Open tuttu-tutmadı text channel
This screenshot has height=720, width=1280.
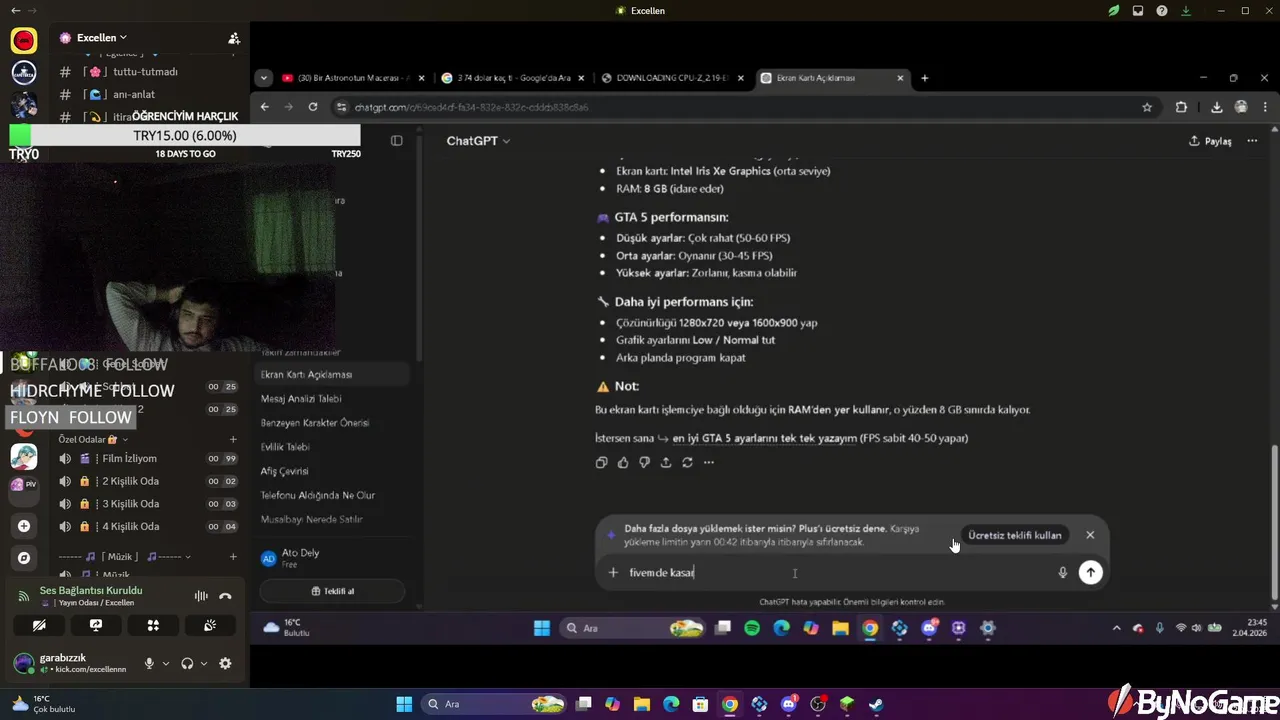(x=146, y=72)
